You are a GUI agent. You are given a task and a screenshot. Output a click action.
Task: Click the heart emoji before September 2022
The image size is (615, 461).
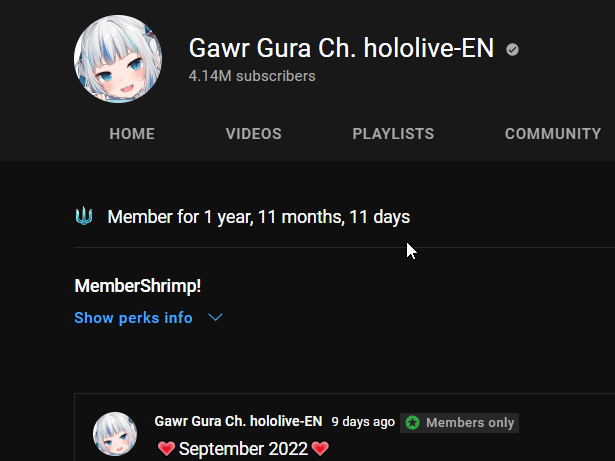point(166,448)
